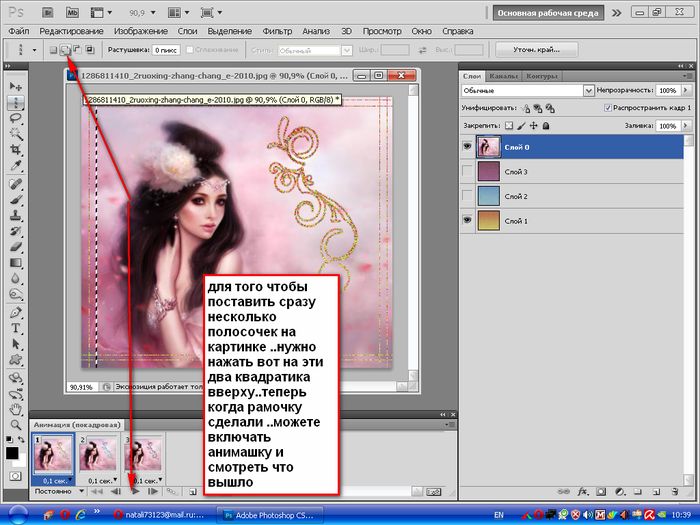Screen dimensions: 700x525
Task: Select the Type tool
Action: click(16, 328)
